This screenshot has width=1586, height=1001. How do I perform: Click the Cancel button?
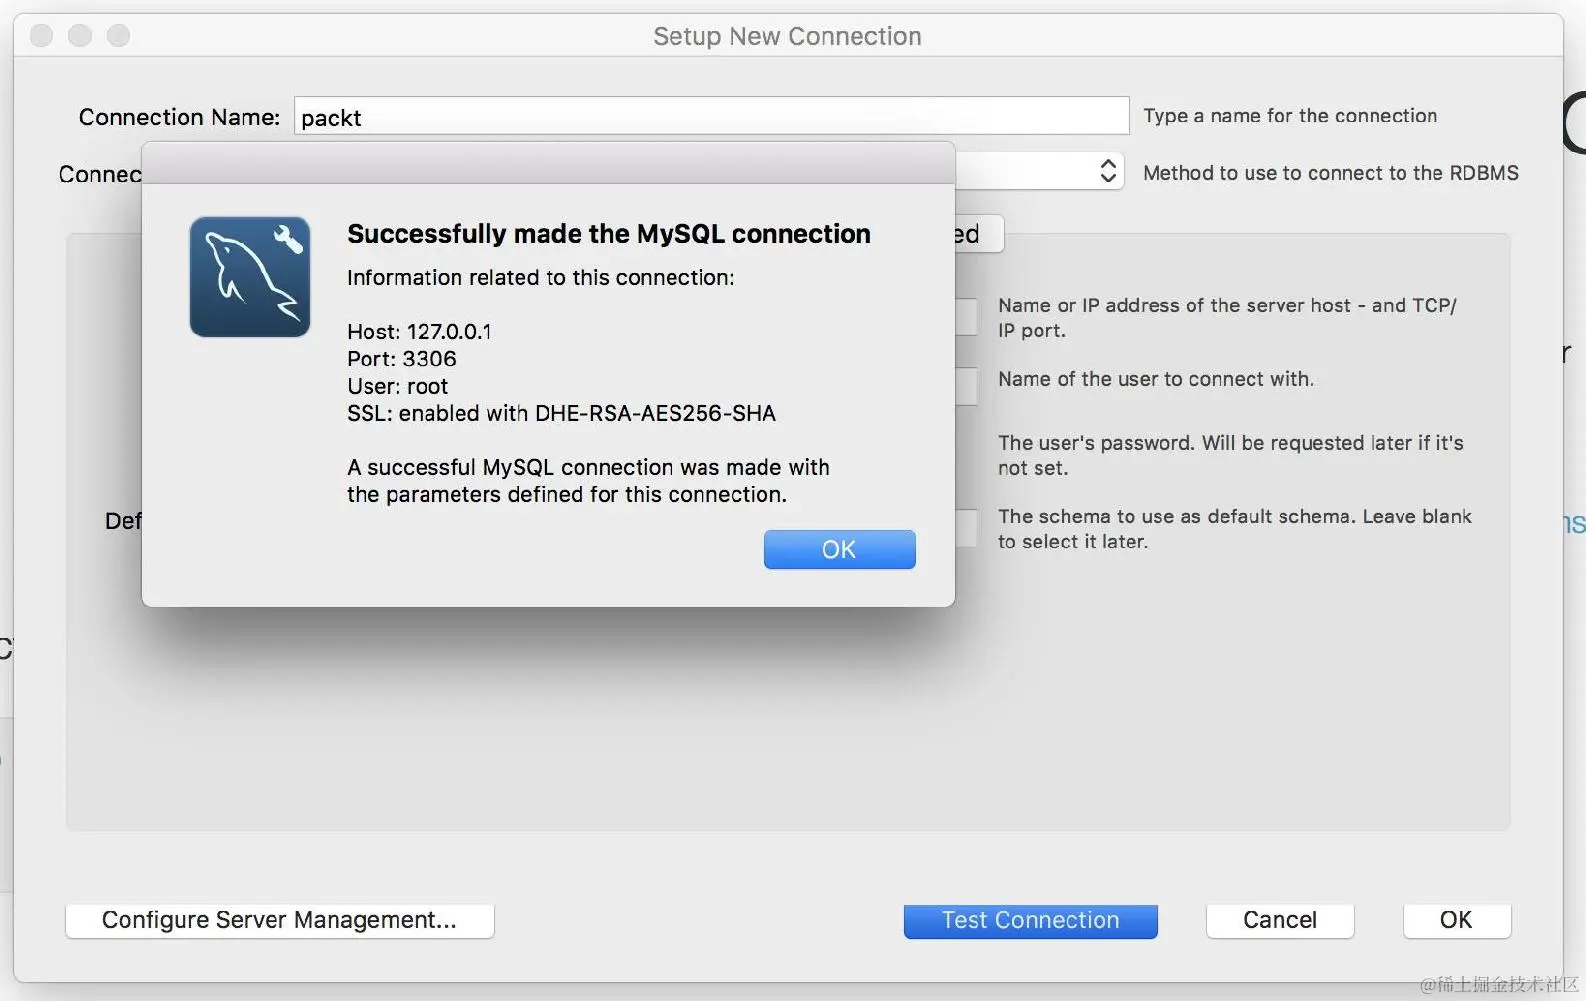pyautogui.click(x=1280, y=920)
